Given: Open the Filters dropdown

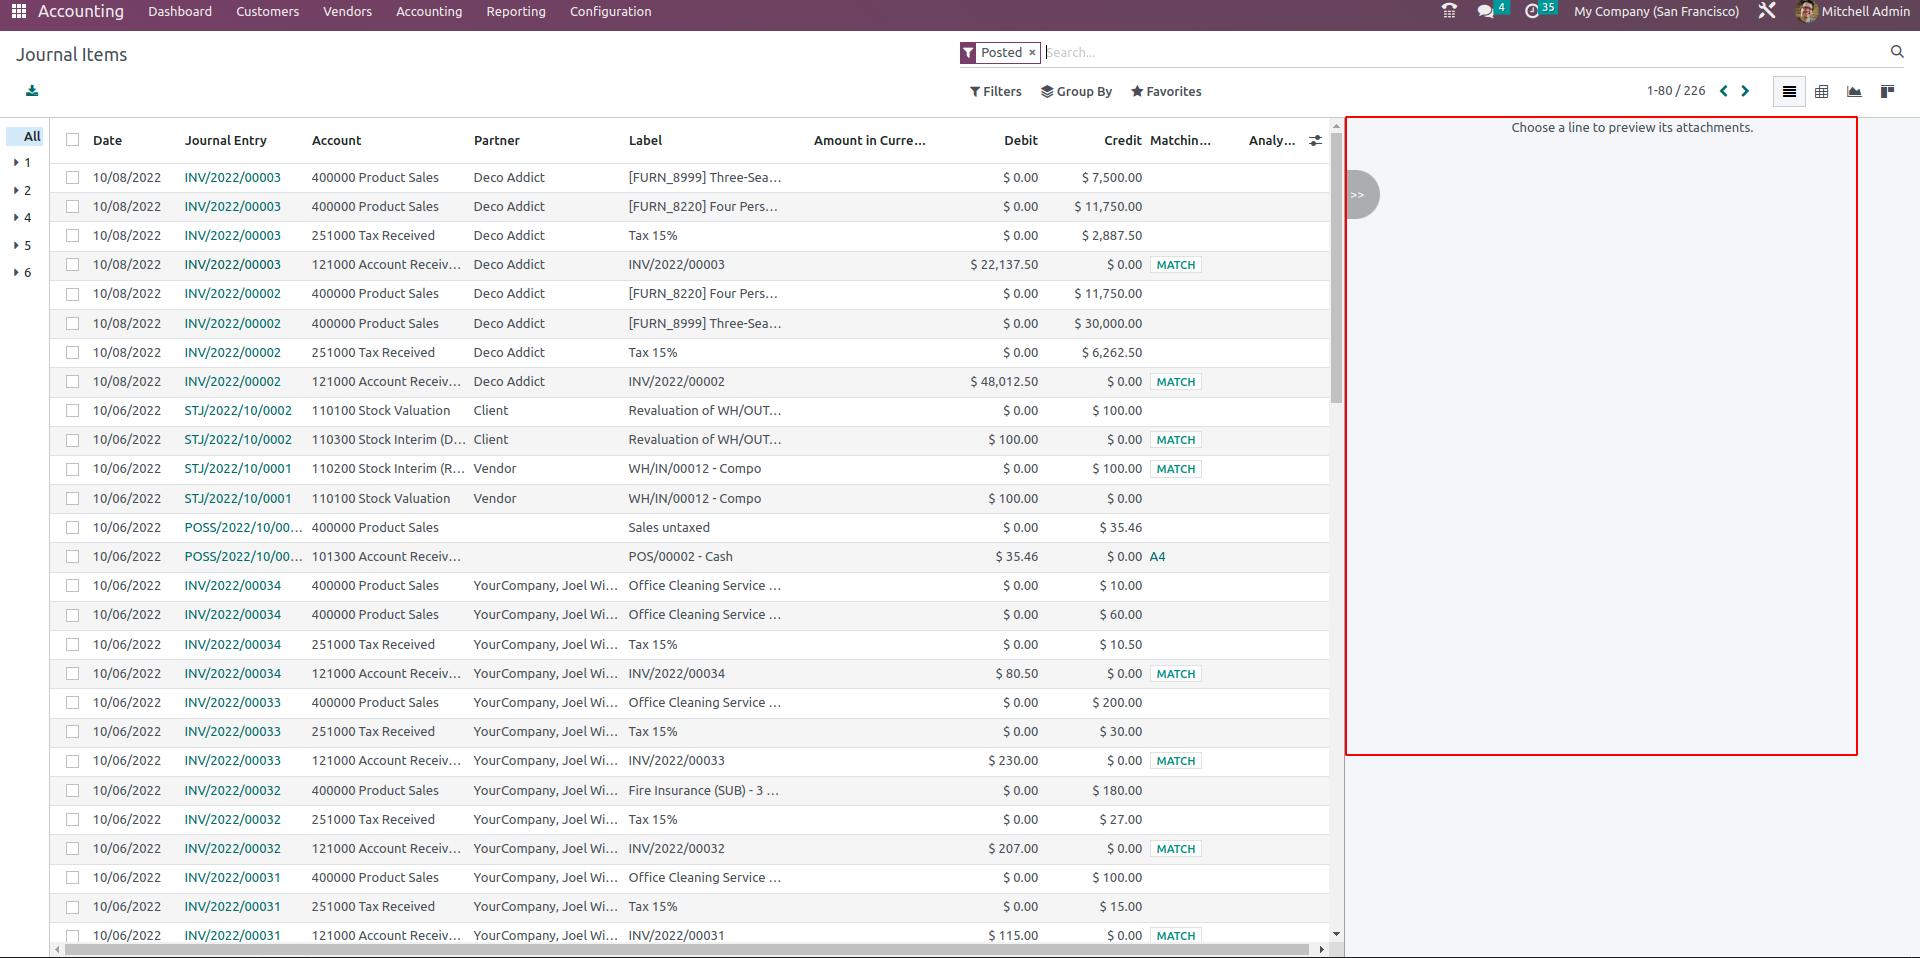Looking at the screenshot, I should (996, 91).
